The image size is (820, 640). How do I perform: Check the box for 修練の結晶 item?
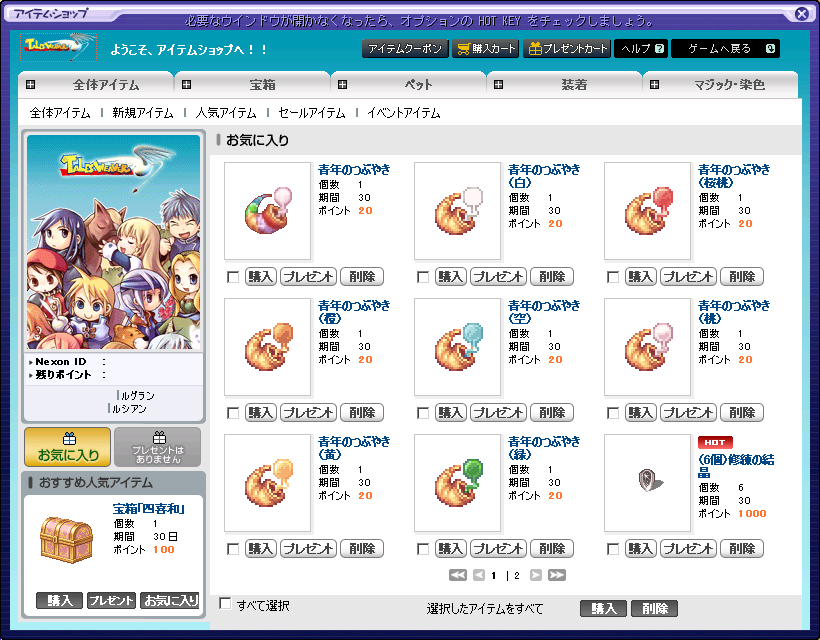(613, 549)
